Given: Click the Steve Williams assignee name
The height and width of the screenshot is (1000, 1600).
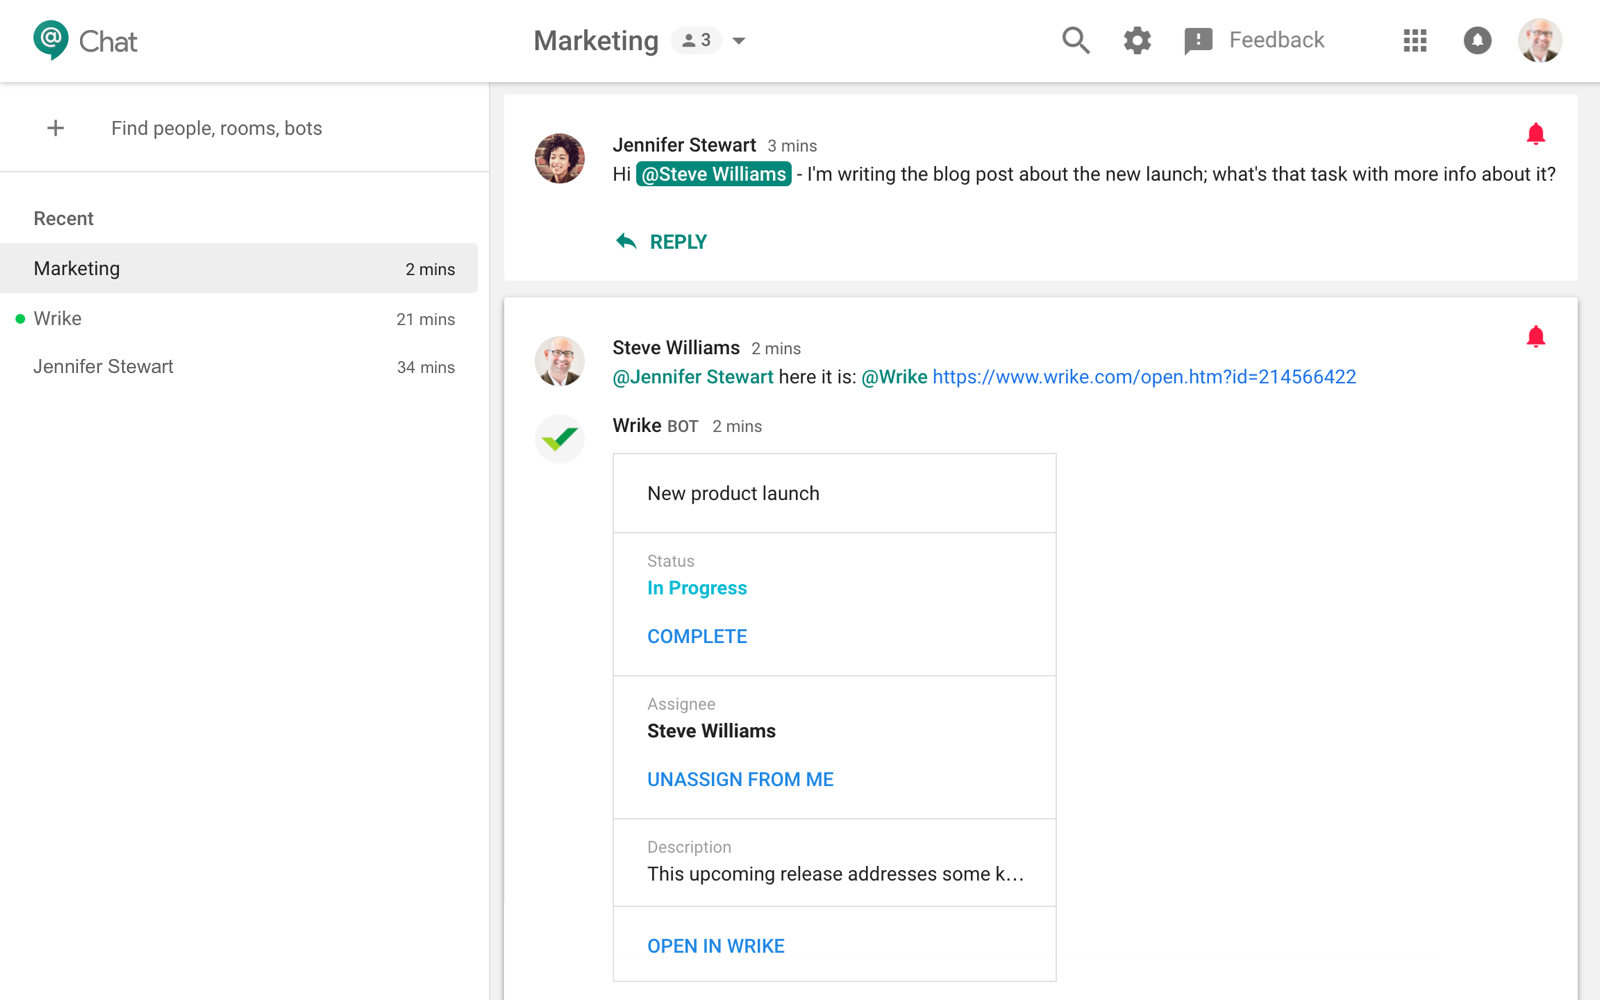Looking at the screenshot, I should (x=711, y=731).
